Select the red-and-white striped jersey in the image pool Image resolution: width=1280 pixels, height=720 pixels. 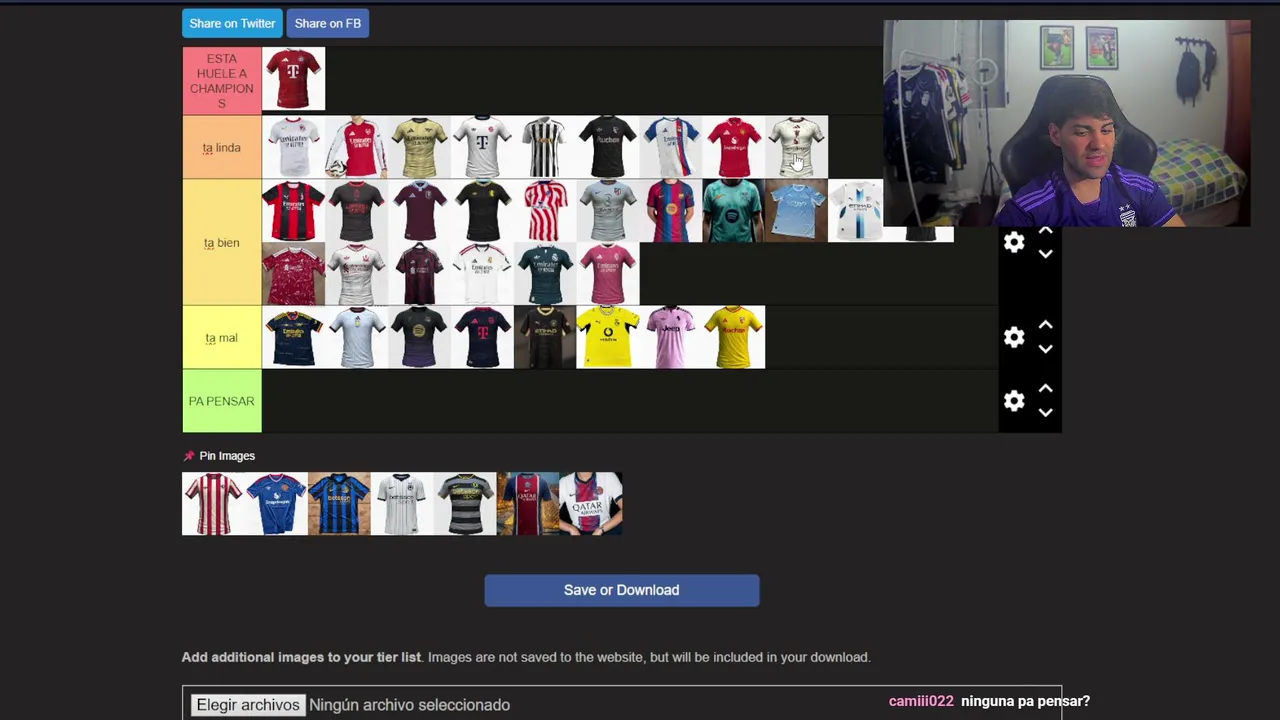point(213,504)
